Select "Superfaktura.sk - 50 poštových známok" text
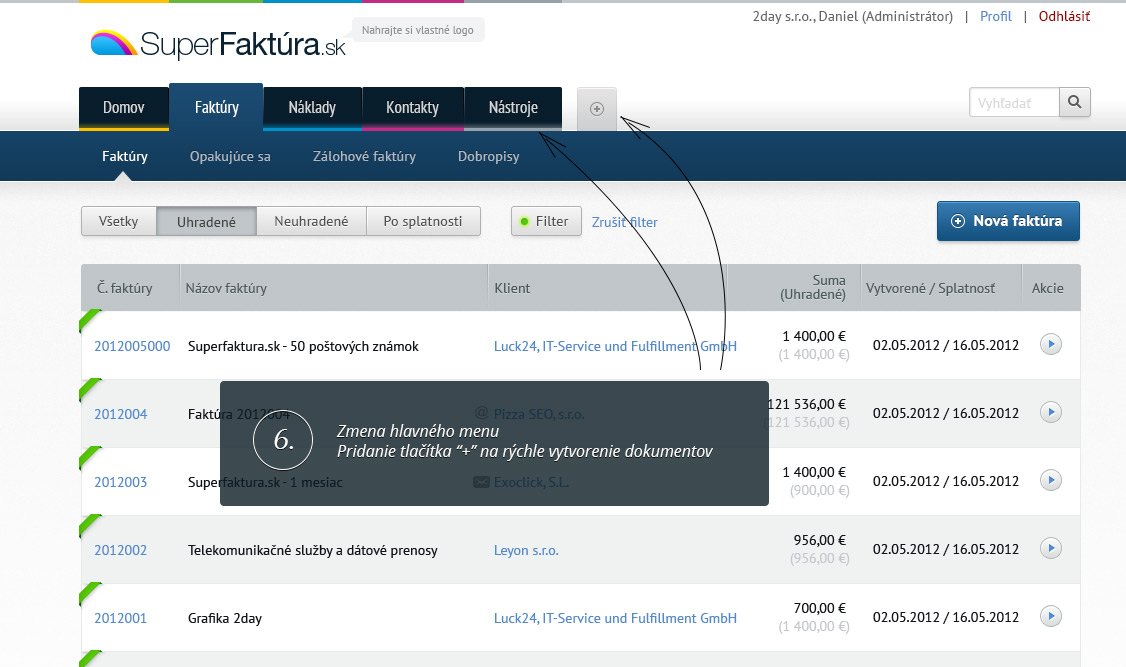Screen dimensions: 1126x667 click(x=303, y=346)
